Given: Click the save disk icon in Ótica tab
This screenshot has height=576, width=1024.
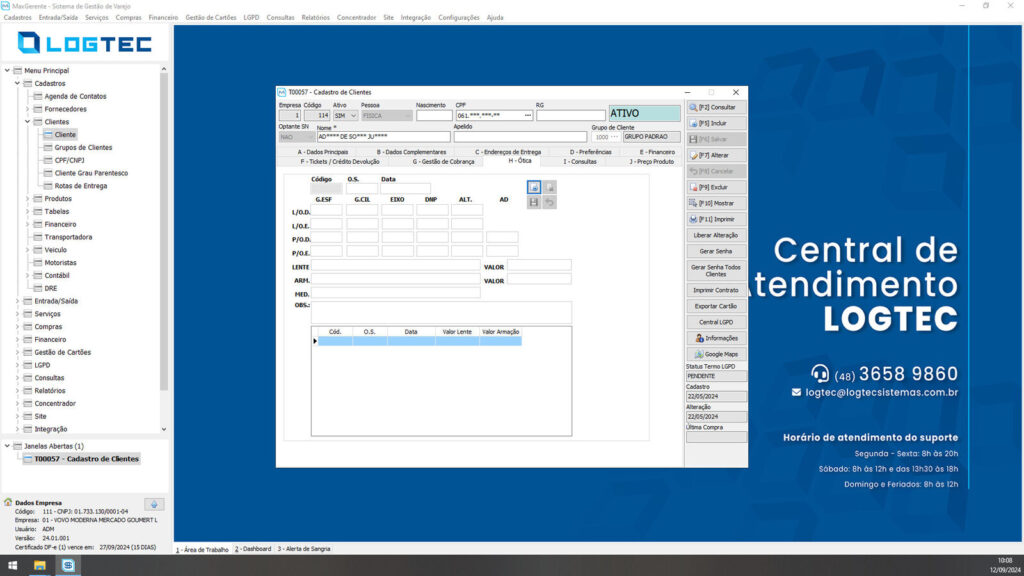Looking at the screenshot, I should pyautogui.click(x=534, y=202).
